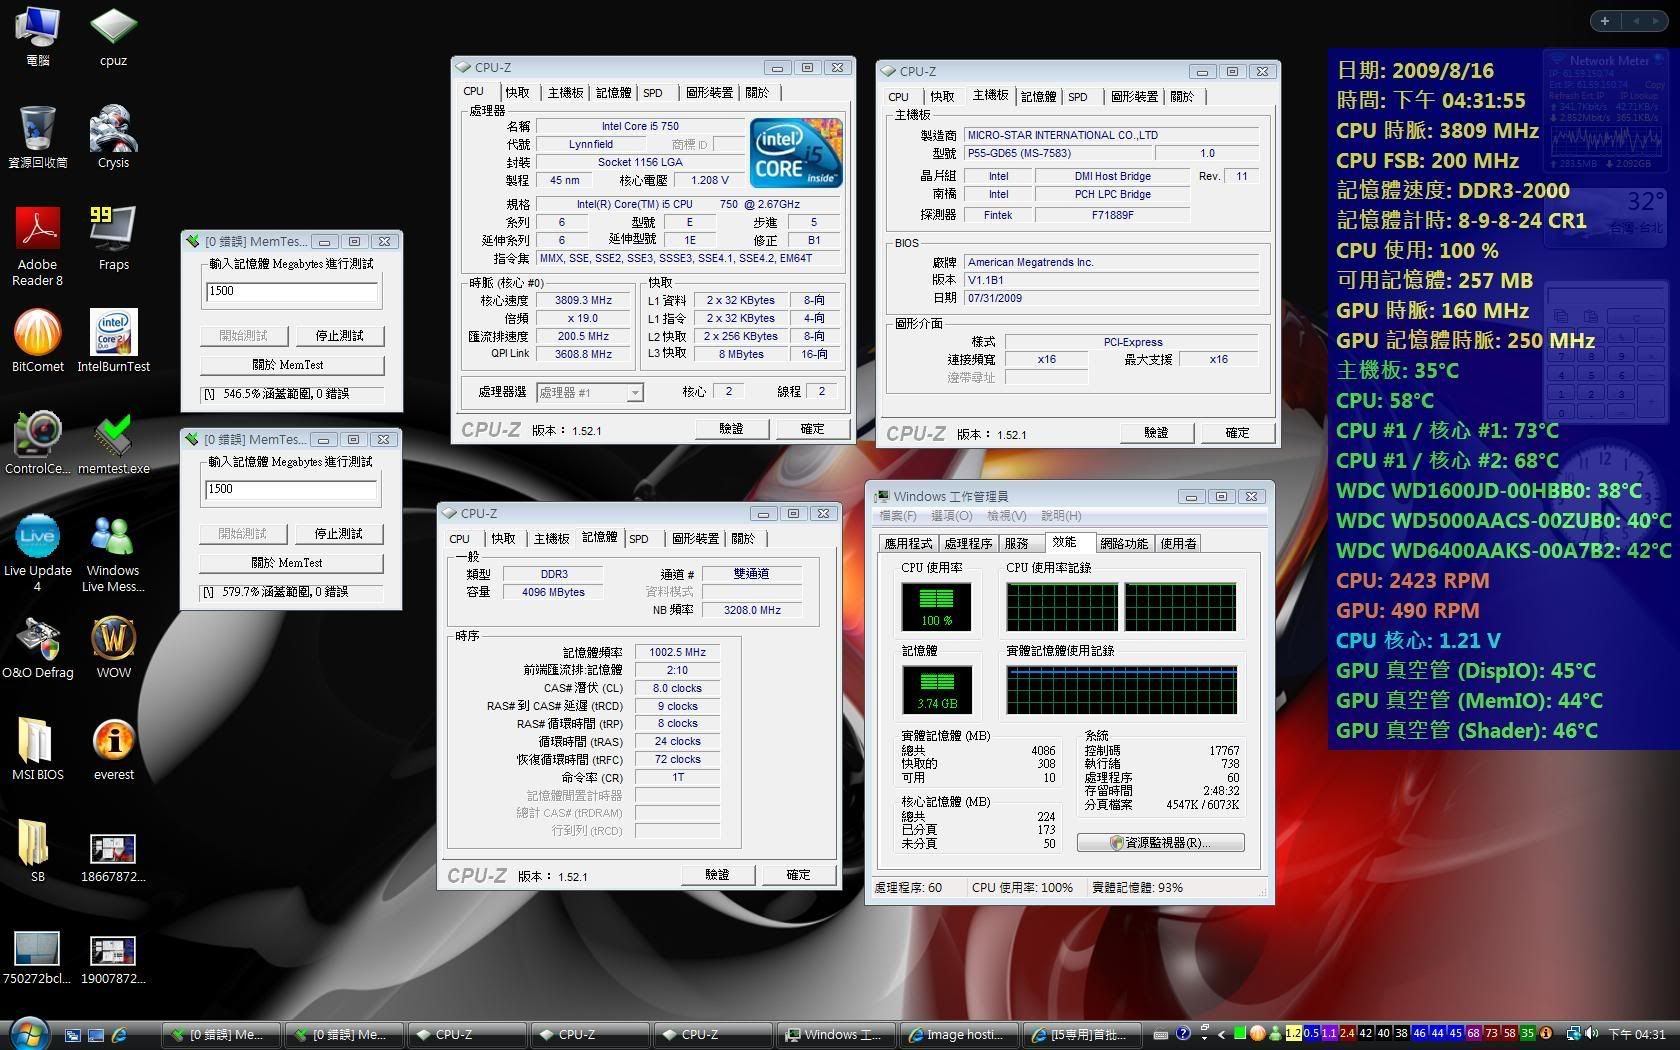Image resolution: width=1680 pixels, height=1050 pixels.
Task: Click About MemTest in the upper MemTest window
Action: (x=291, y=365)
